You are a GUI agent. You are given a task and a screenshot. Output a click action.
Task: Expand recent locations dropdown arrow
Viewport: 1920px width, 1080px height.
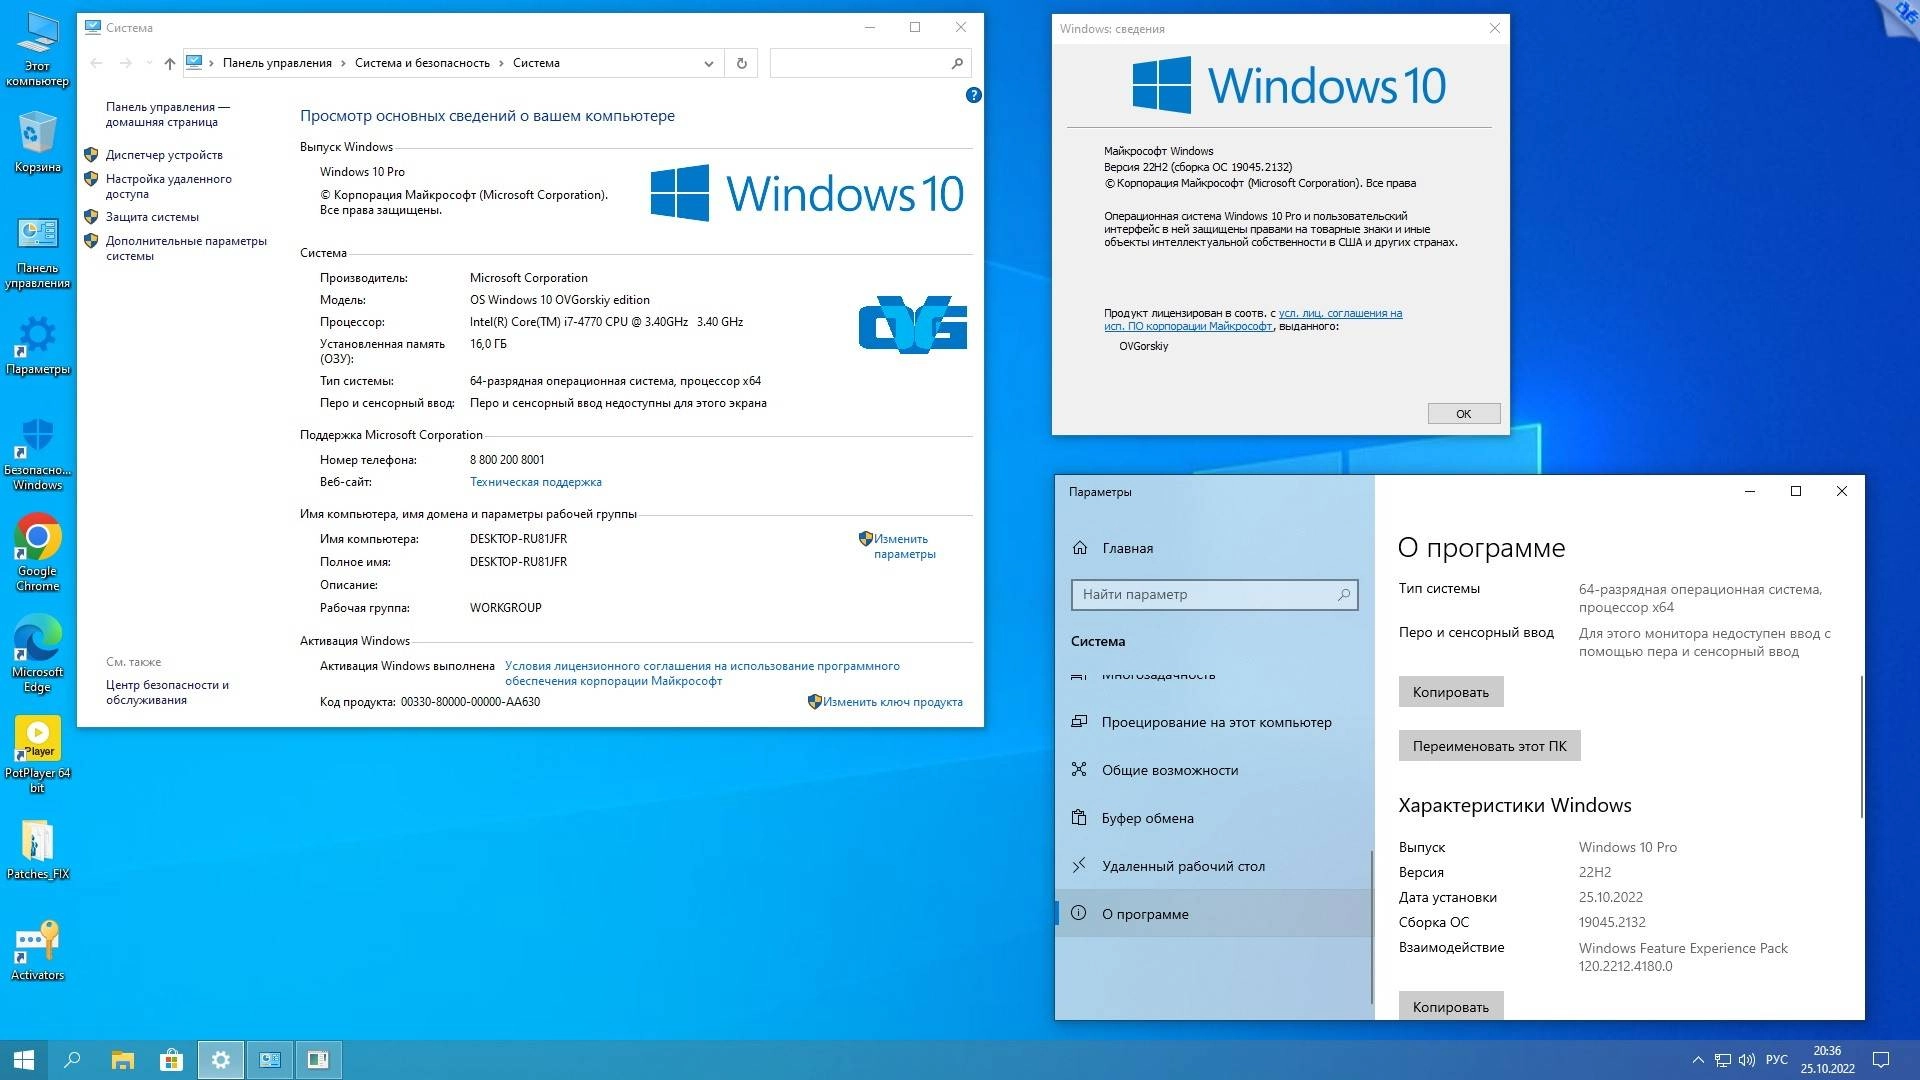point(149,63)
